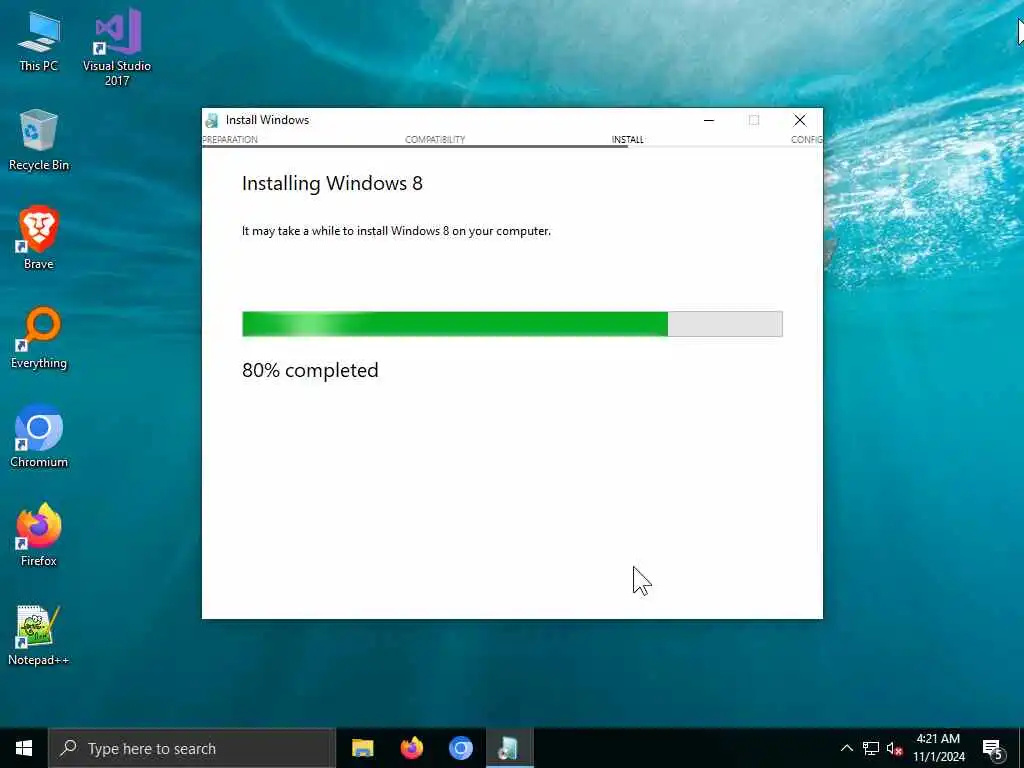Select the Firefox desktop shortcut
This screenshot has width=1024, height=768.
point(39,535)
